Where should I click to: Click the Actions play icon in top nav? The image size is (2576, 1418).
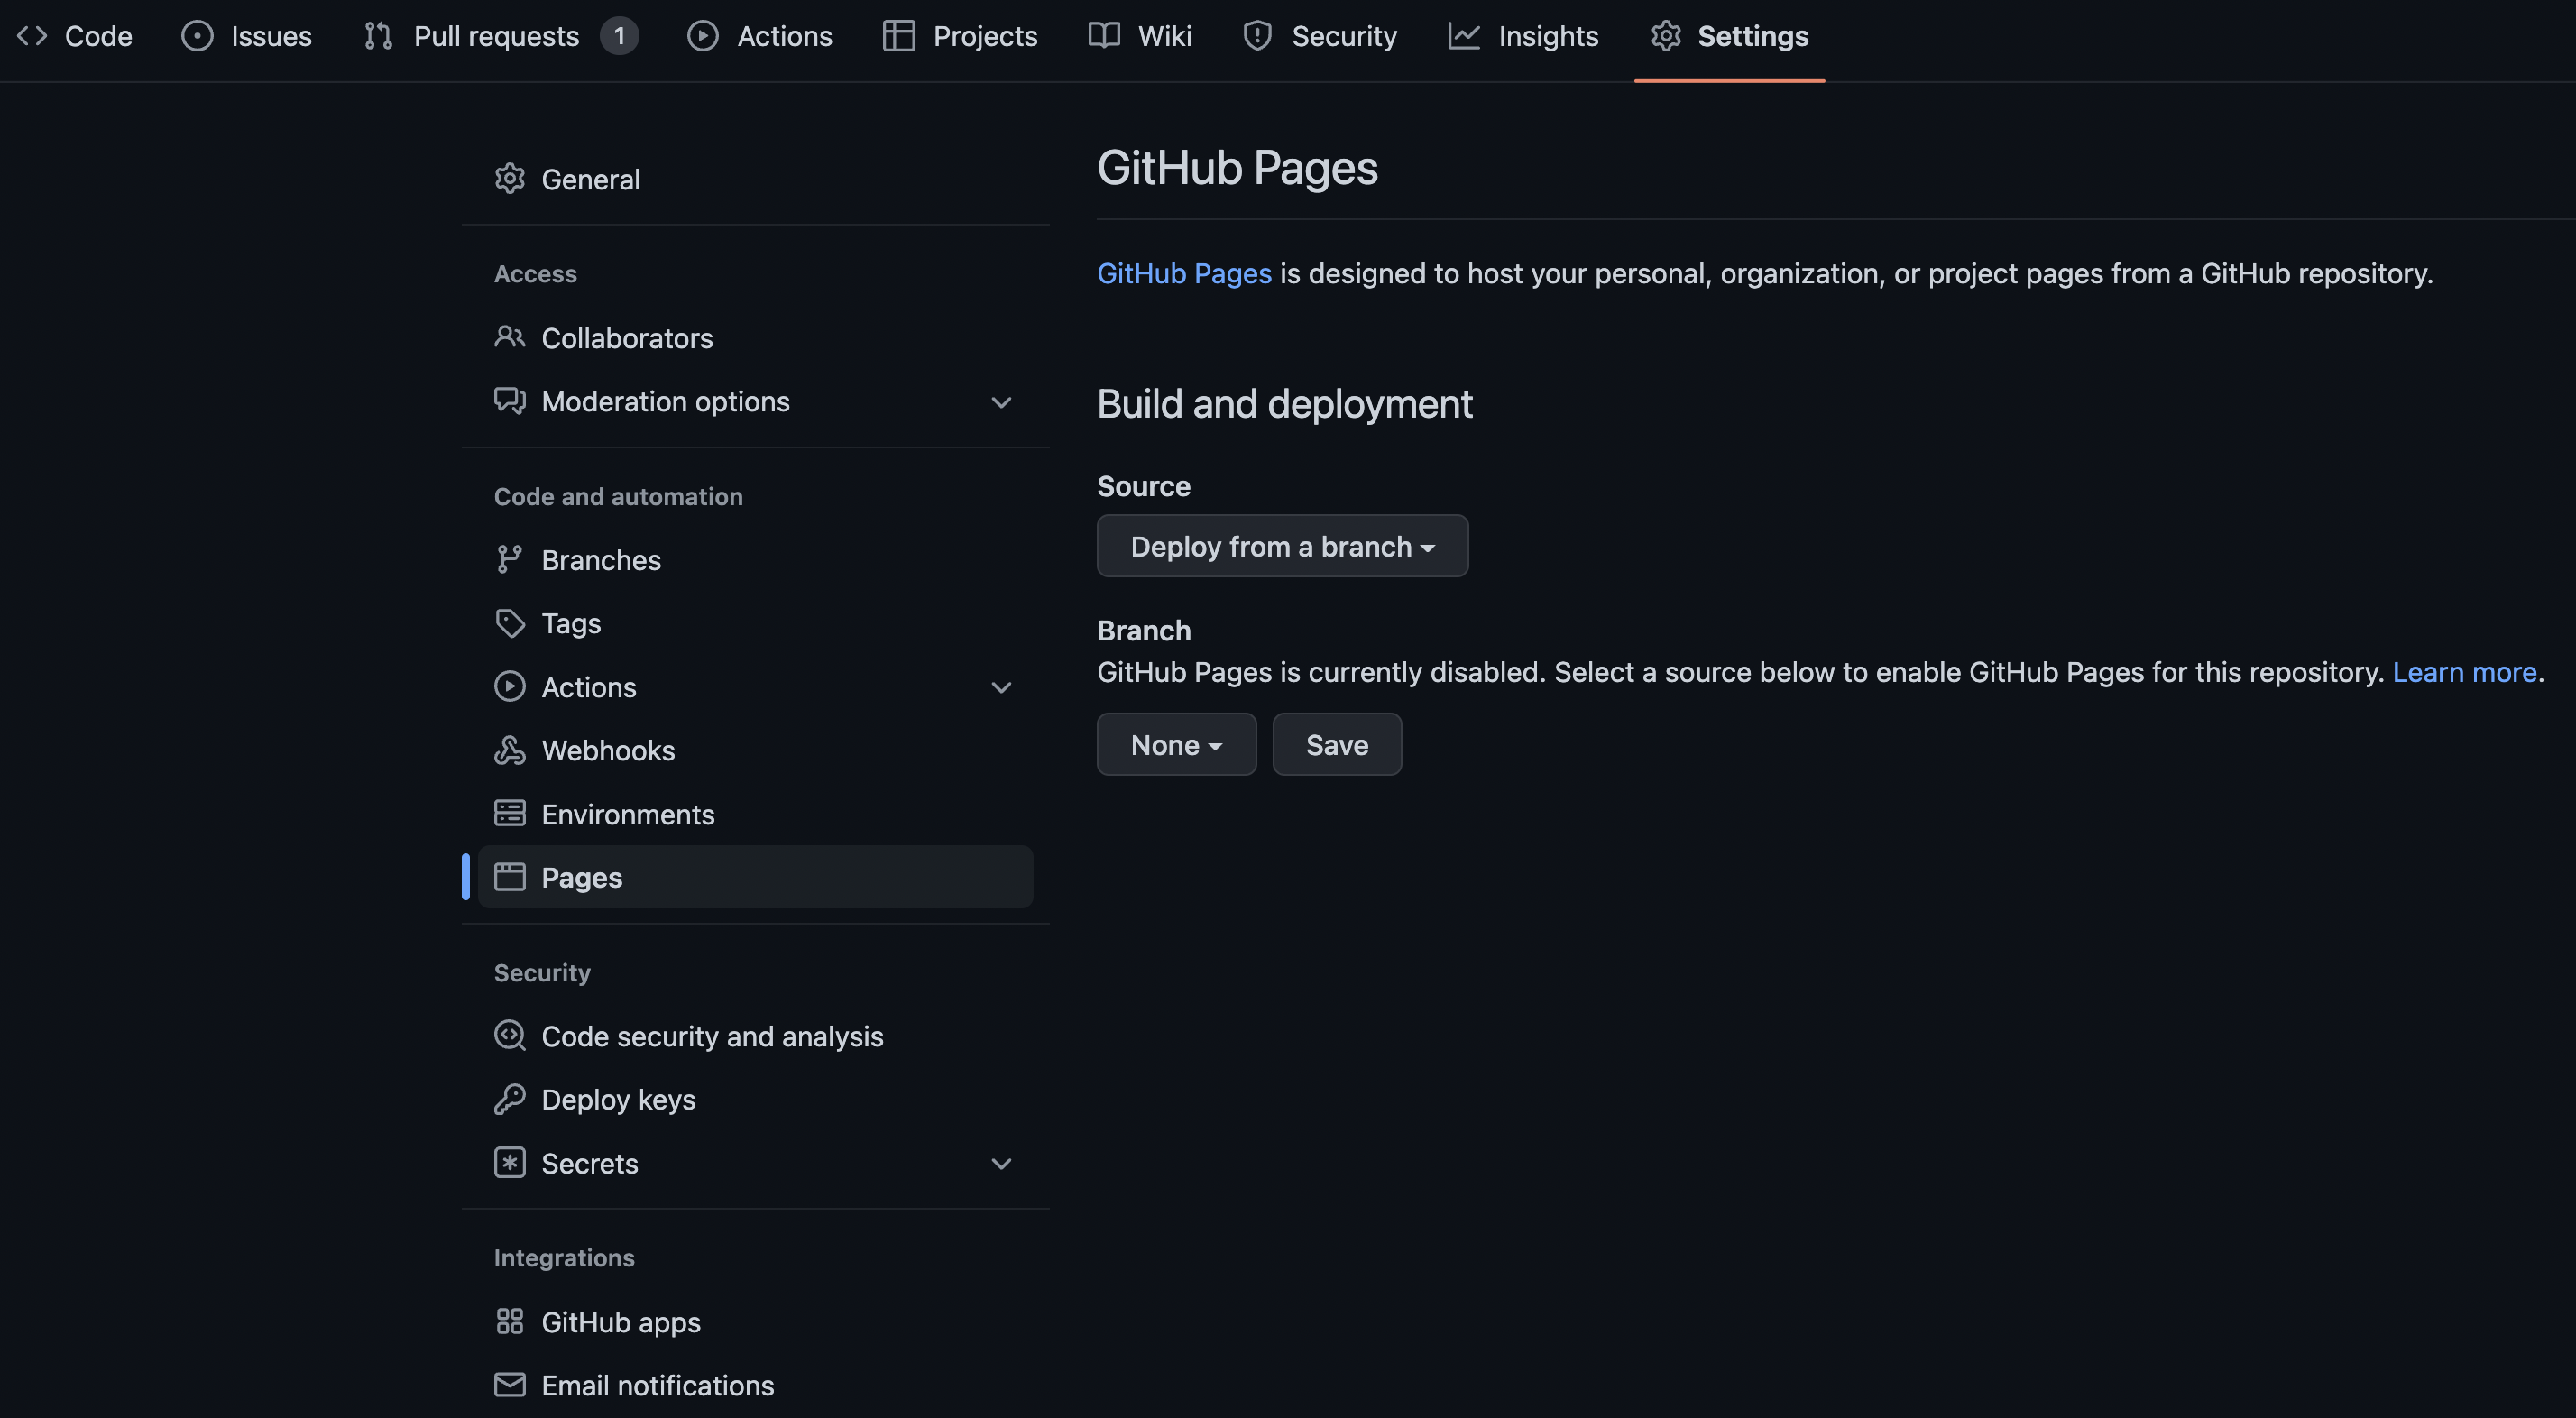click(703, 36)
